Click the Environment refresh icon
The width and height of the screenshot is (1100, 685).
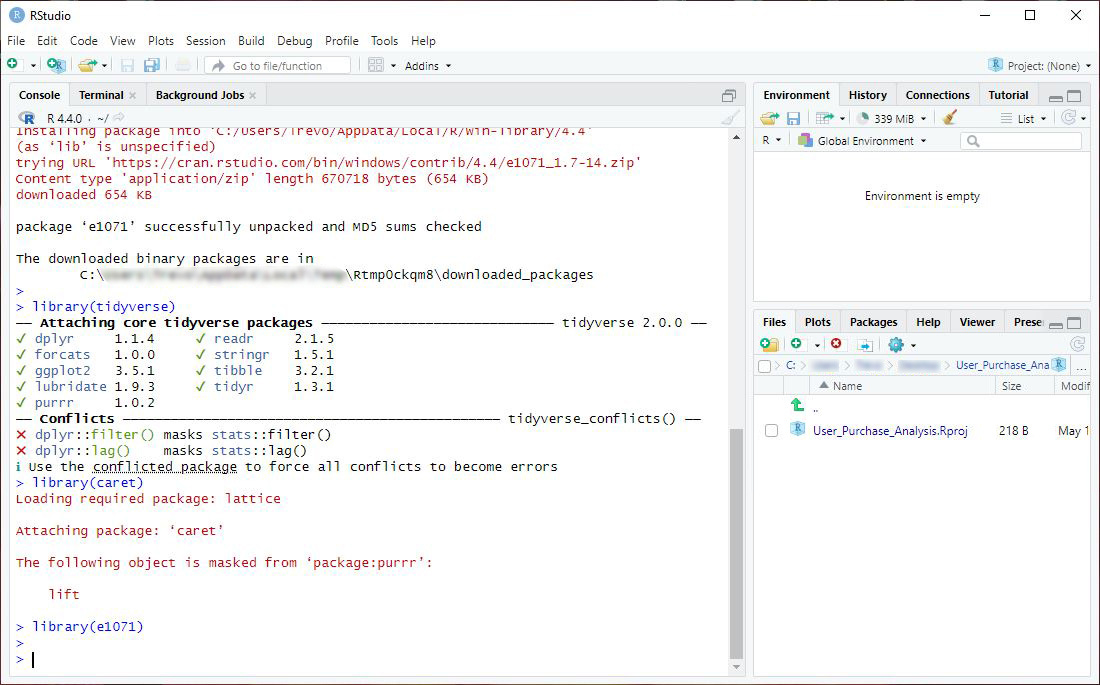click(1068, 117)
